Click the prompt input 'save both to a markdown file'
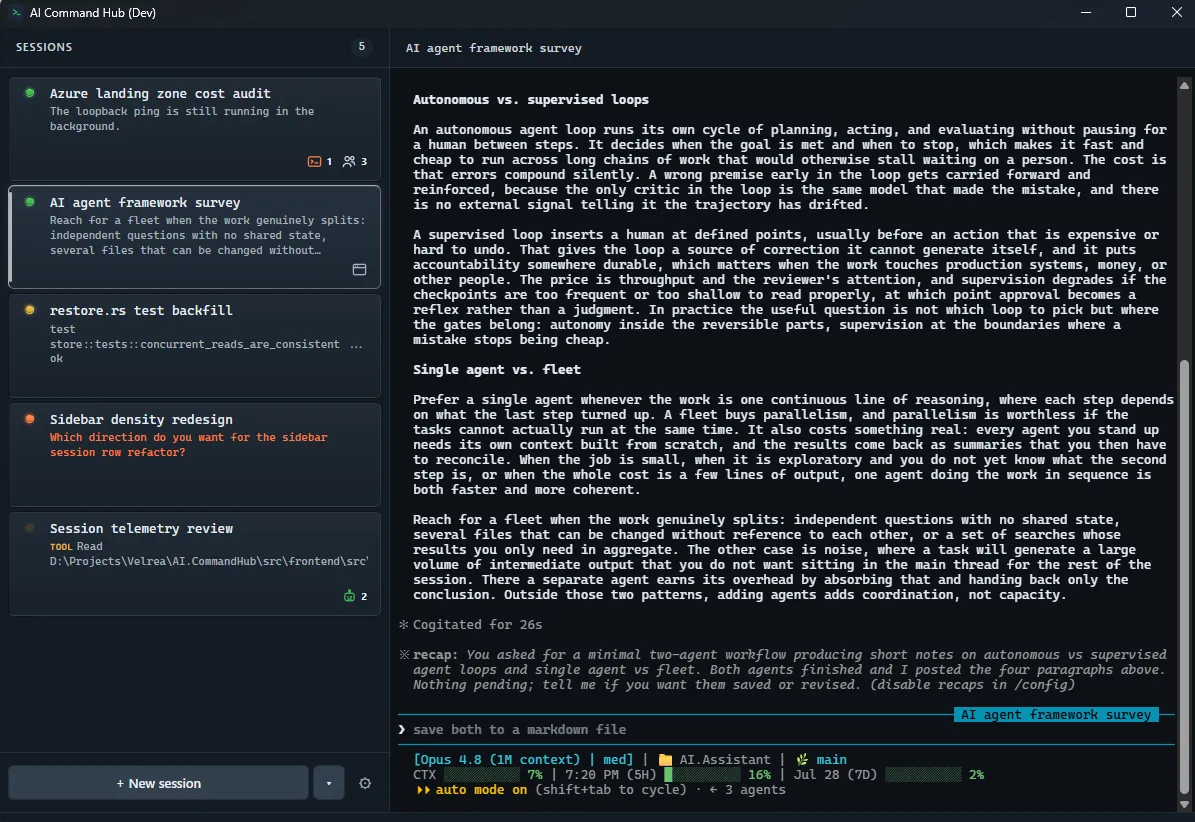Screen dimensions: 1195x822 pos(520,730)
